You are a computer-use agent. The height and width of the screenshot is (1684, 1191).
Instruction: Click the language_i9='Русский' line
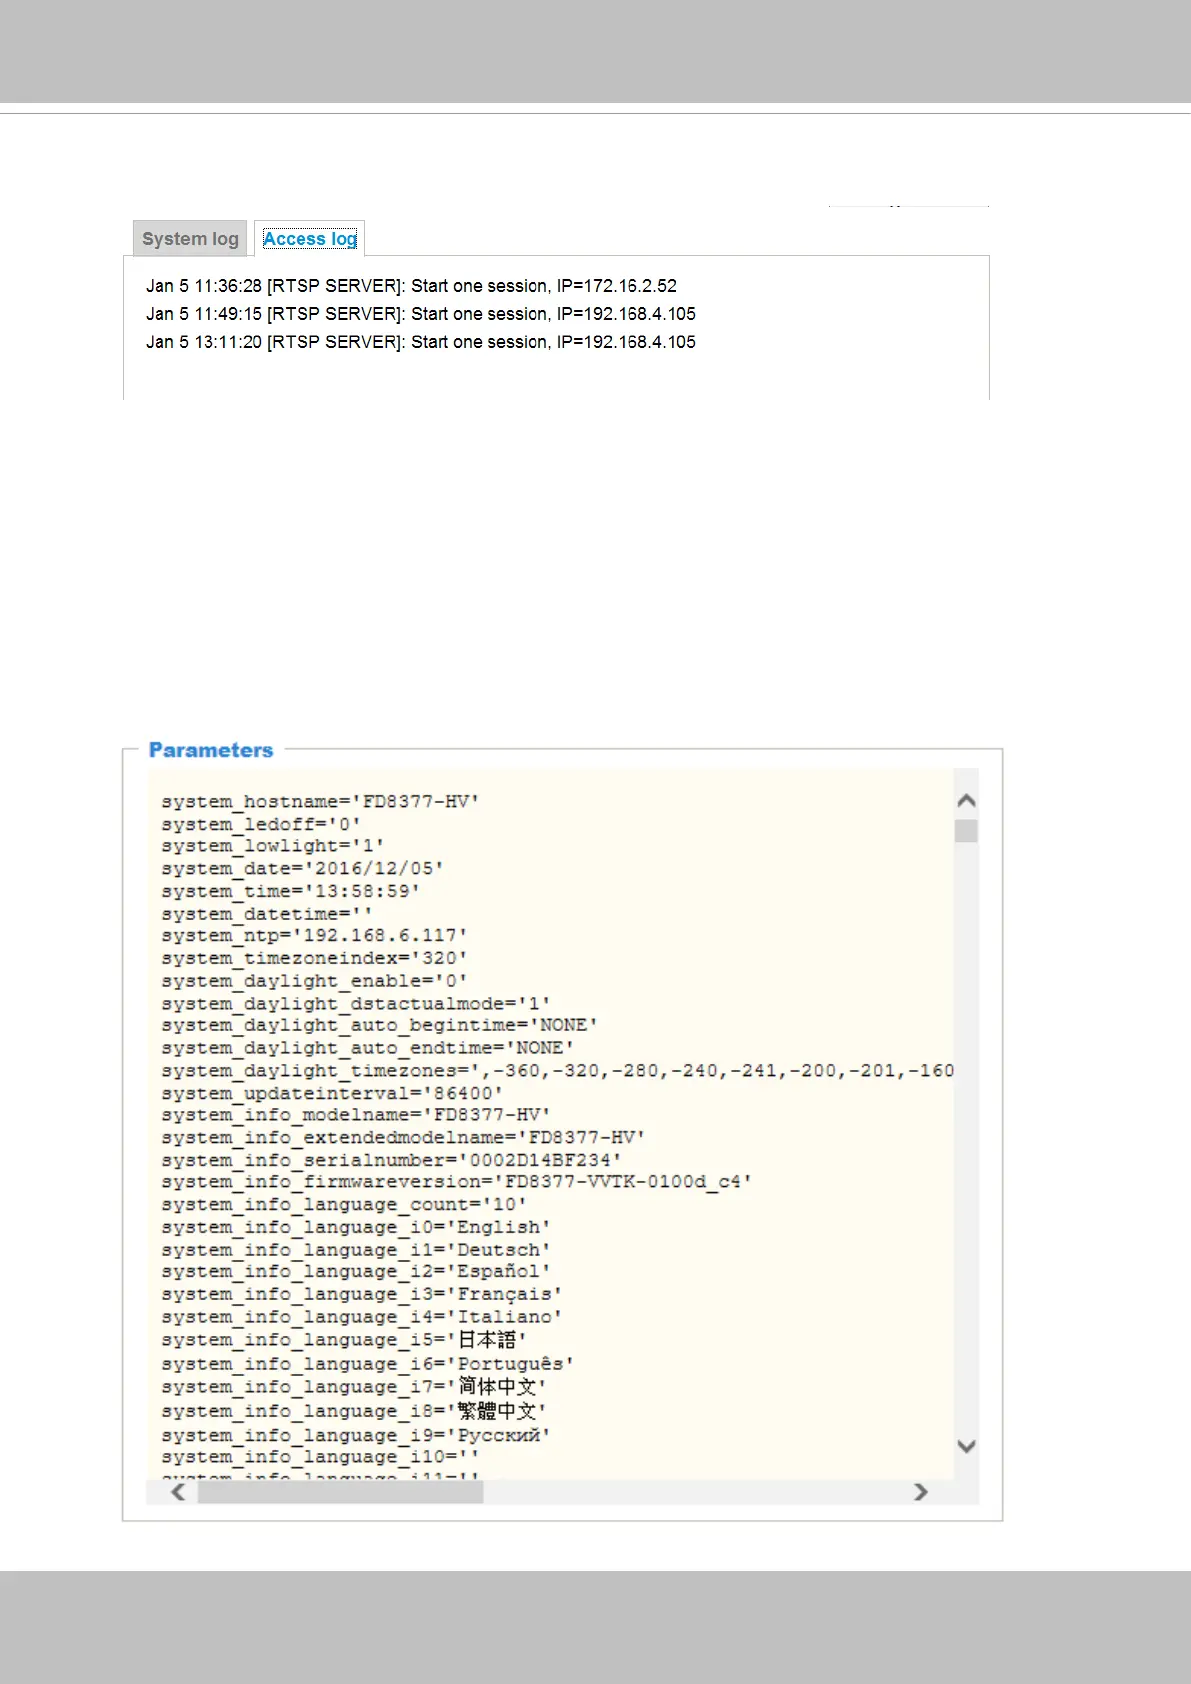point(356,1435)
